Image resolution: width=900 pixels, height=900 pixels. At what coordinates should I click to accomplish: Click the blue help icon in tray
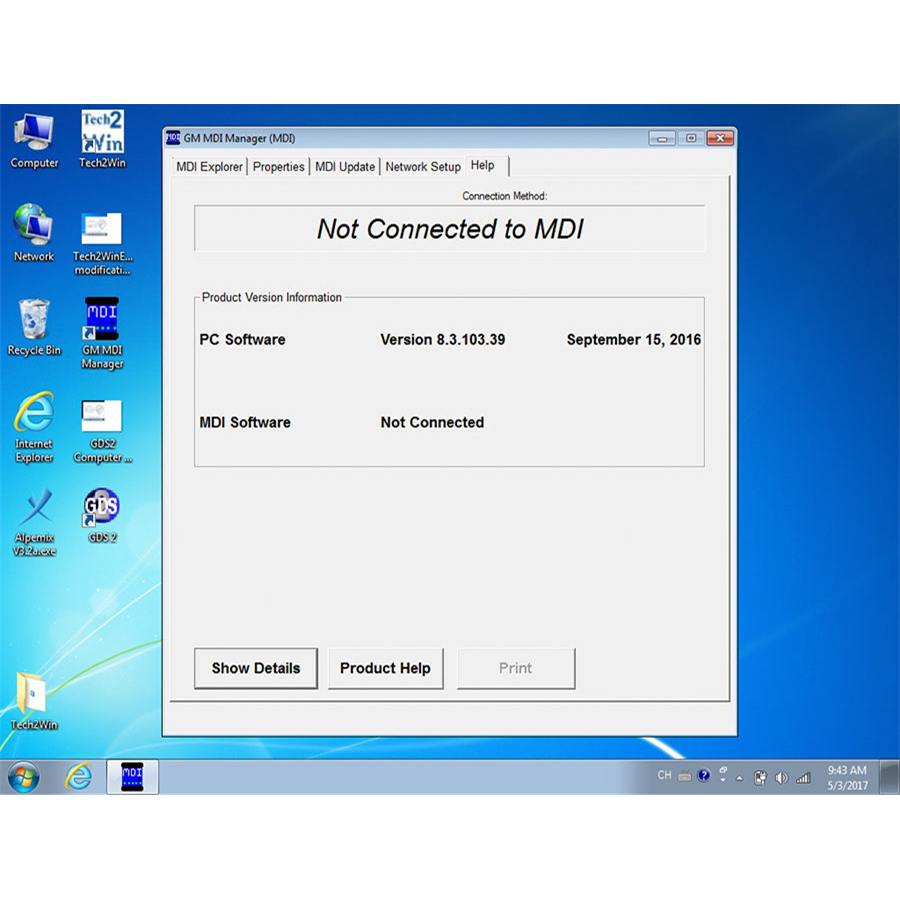click(x=704, y=776)
